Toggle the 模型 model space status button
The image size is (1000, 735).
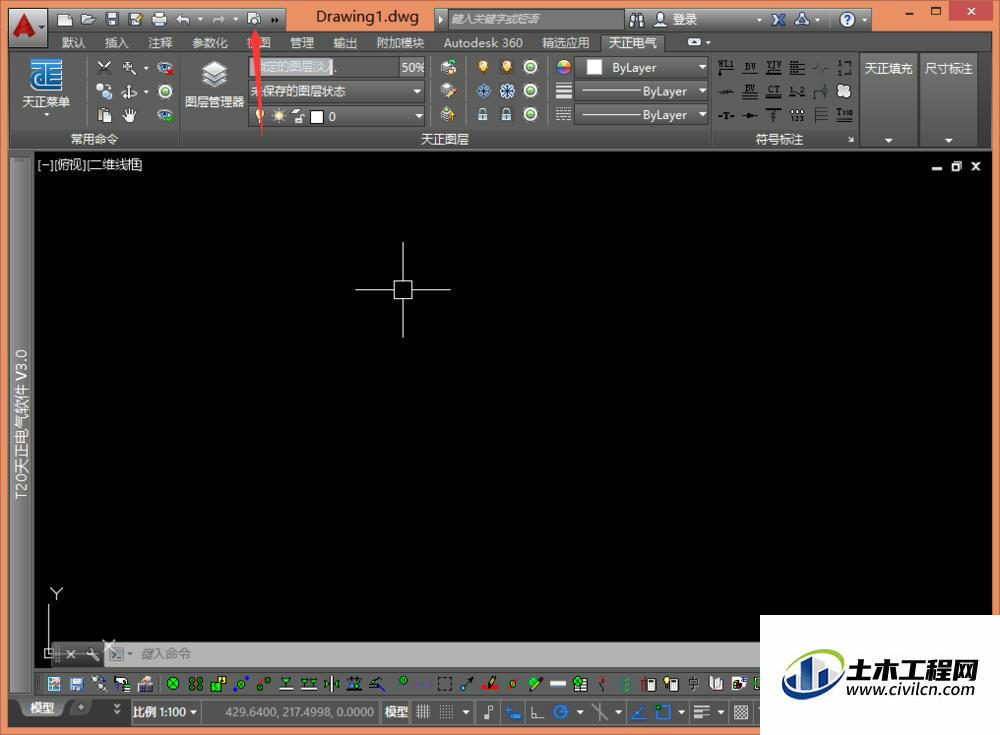point(396,711)
